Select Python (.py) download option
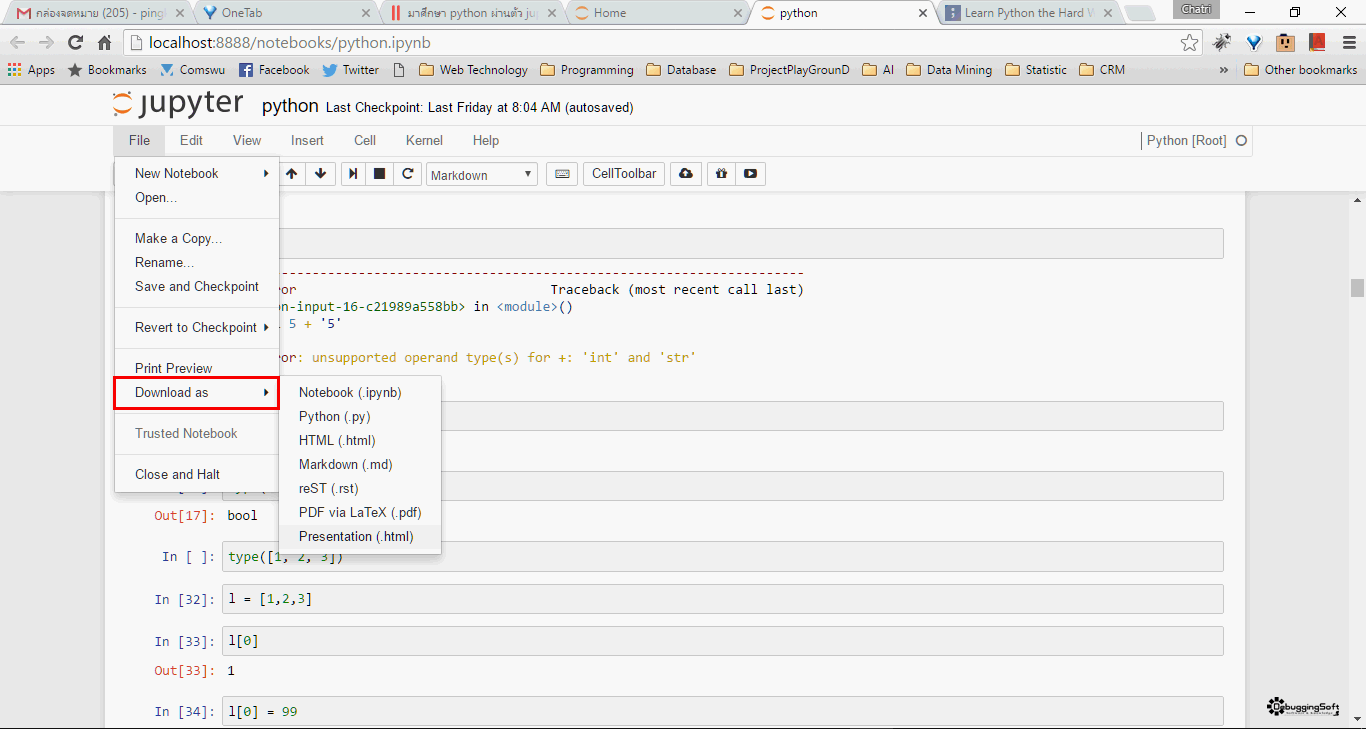This screenshot has height=729, width=1366. [x=335, y=417]
